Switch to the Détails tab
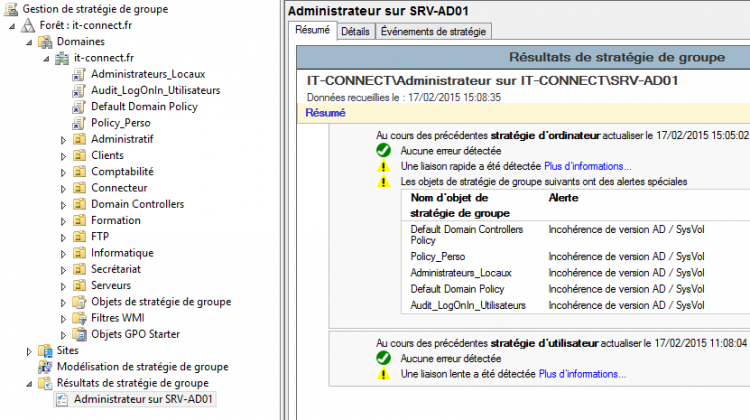The width and height of the screenshot is (750, 420). coord(355,32)
